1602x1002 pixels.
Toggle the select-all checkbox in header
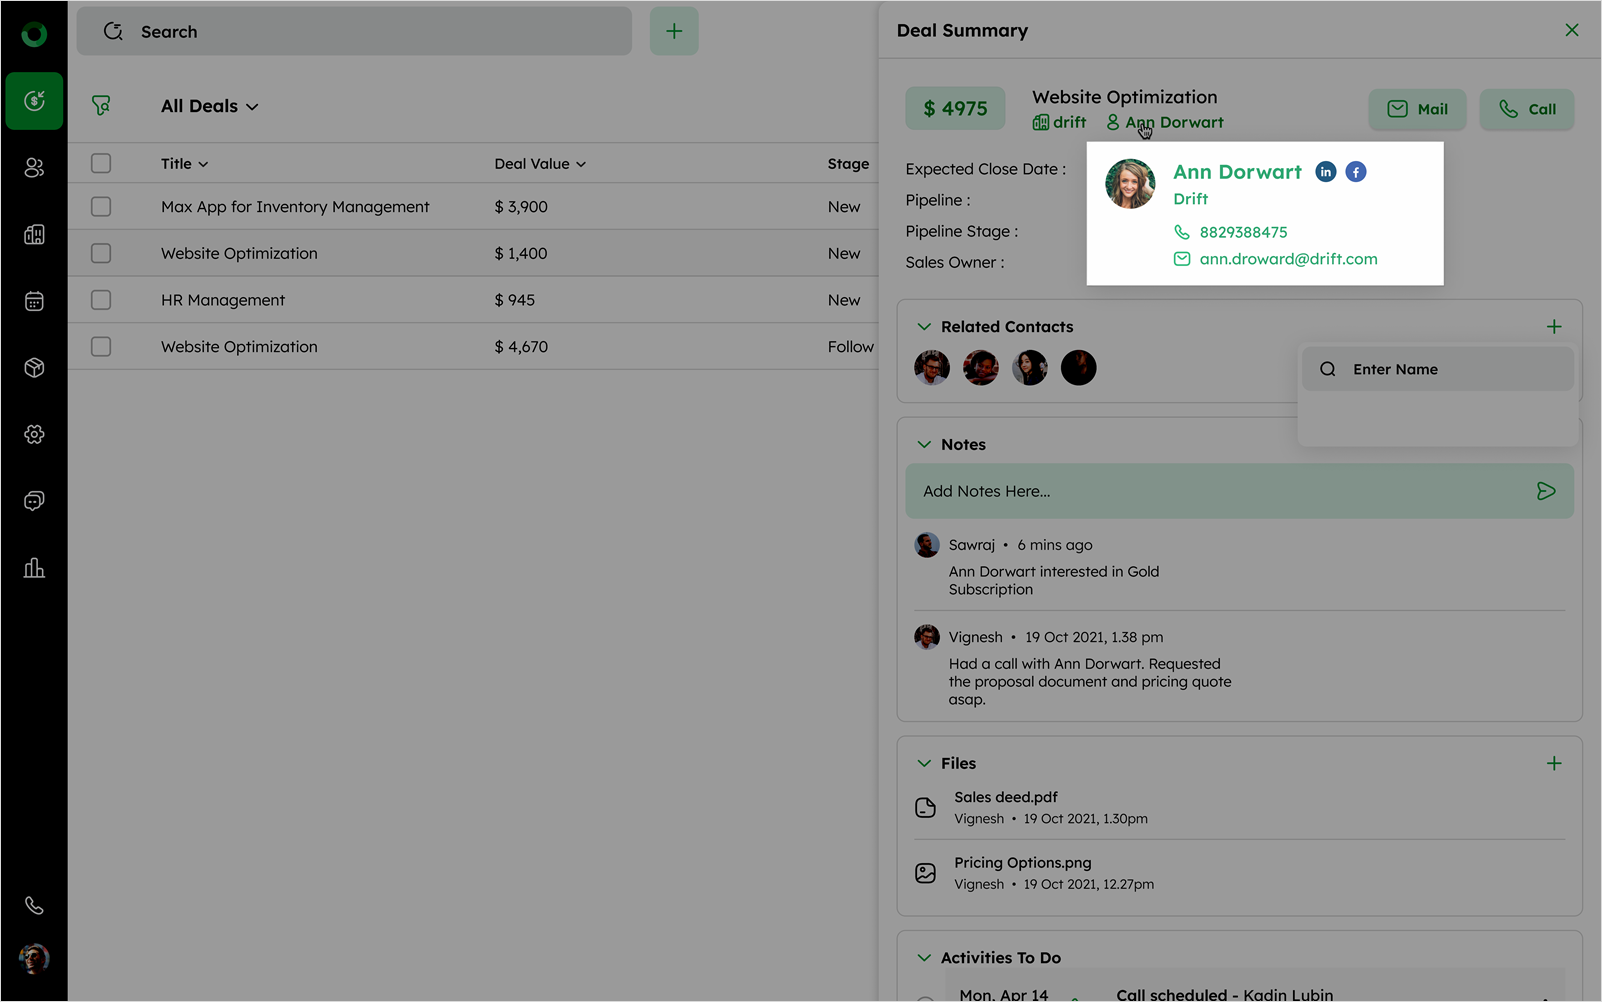point(101,164)
